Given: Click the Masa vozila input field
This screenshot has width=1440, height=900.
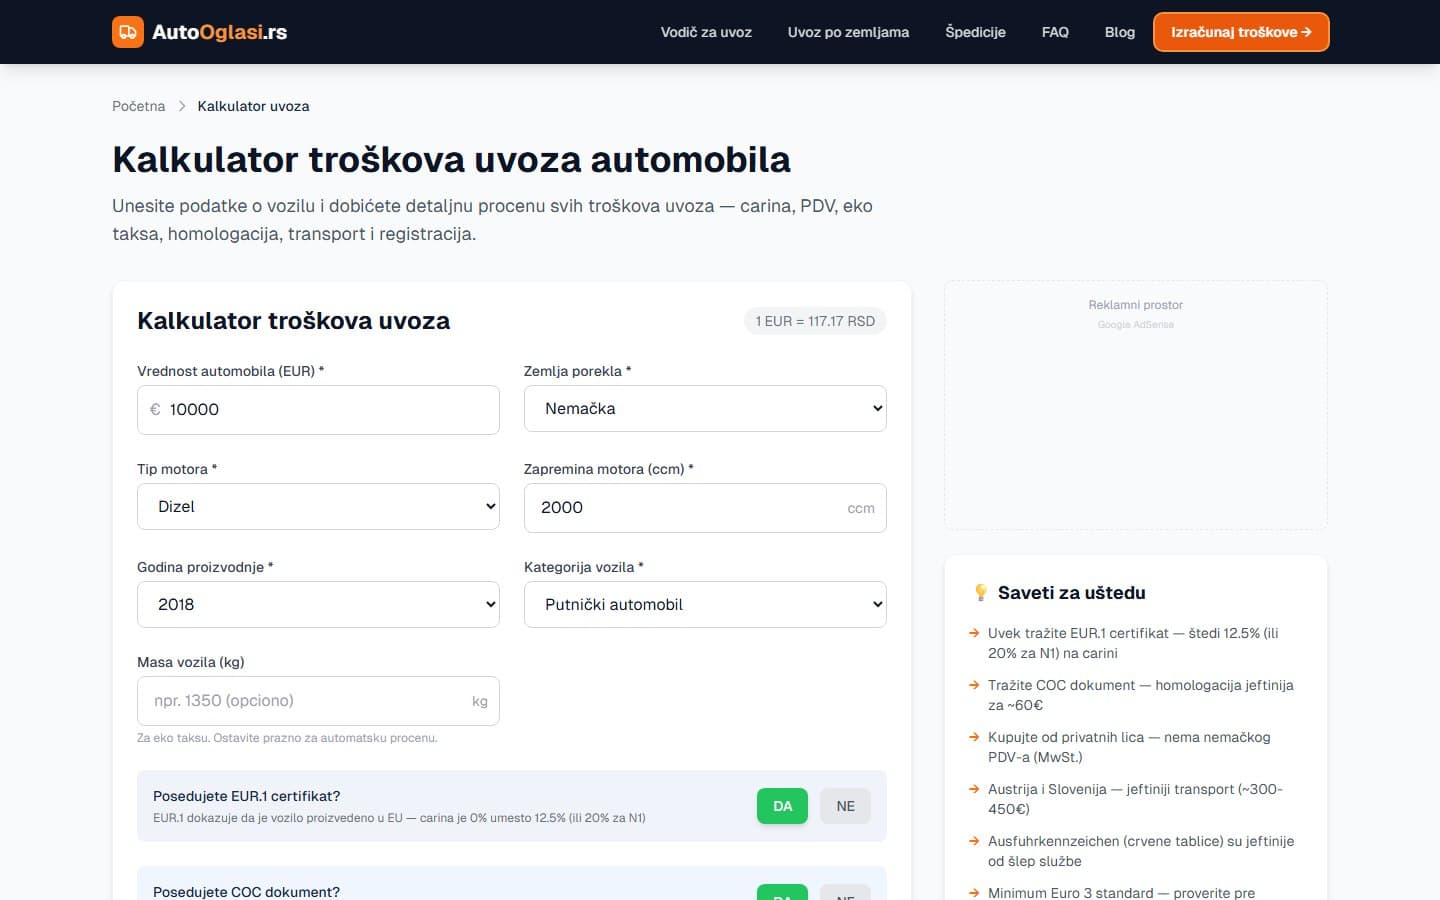Looking at the screenshot, I should coord(318,701).
